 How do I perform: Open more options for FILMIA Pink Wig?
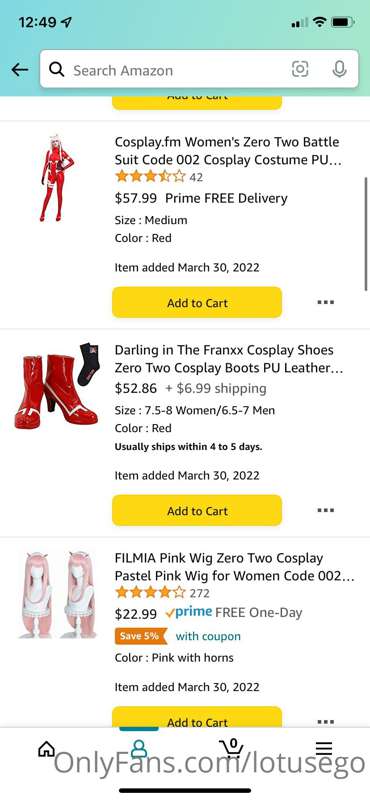pyautogui.click(x=325, y=721)
